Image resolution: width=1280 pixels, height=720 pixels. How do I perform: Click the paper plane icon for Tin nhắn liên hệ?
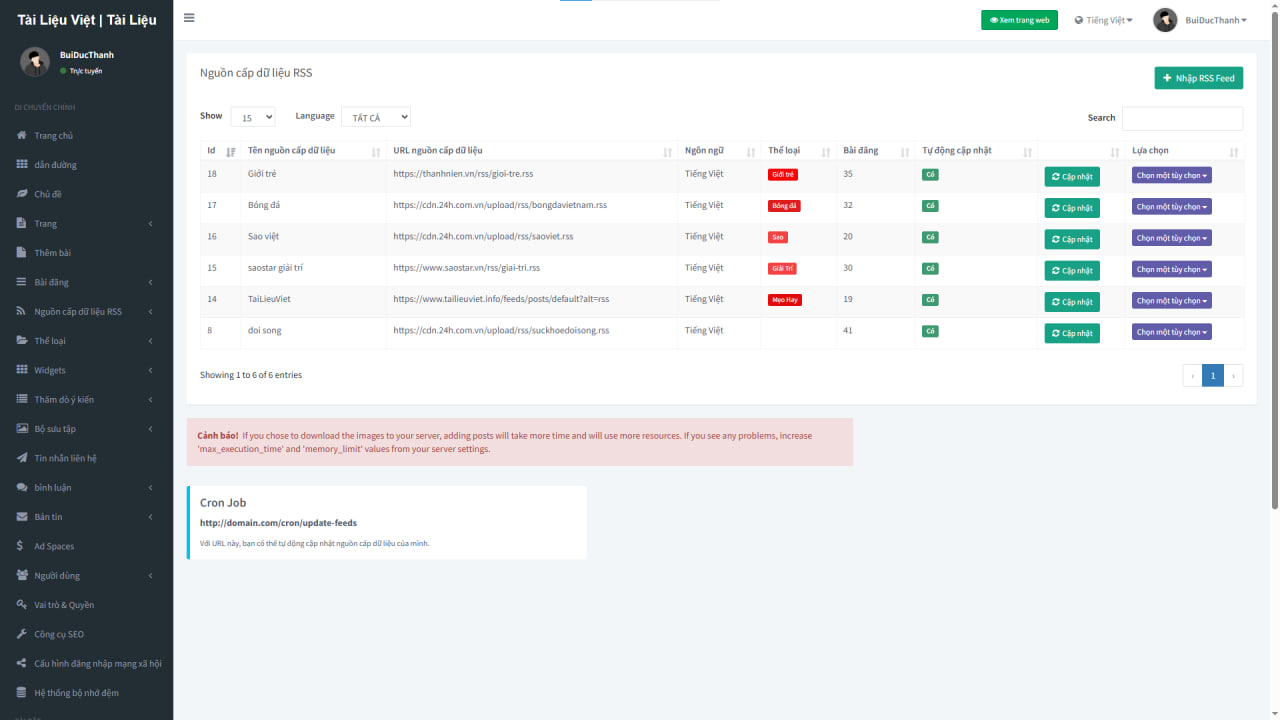point(22,458)
